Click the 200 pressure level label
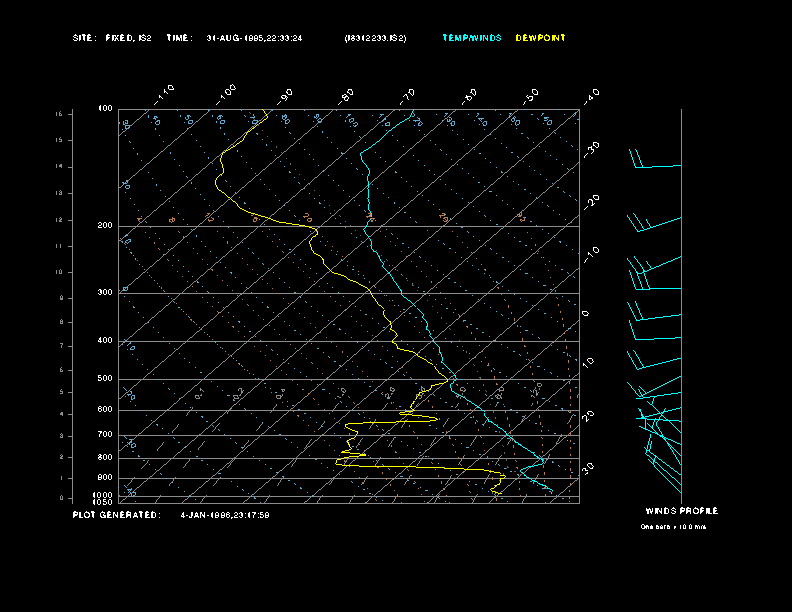The height and width of the screenshot is (612, 792). 105,226
